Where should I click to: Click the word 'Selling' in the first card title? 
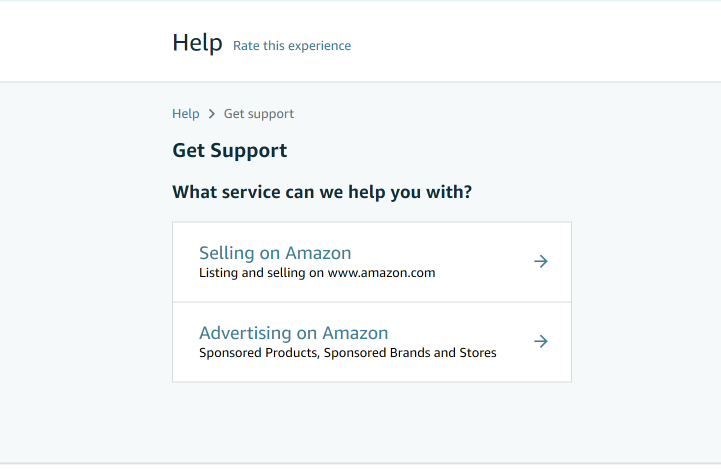click(228, 253)
